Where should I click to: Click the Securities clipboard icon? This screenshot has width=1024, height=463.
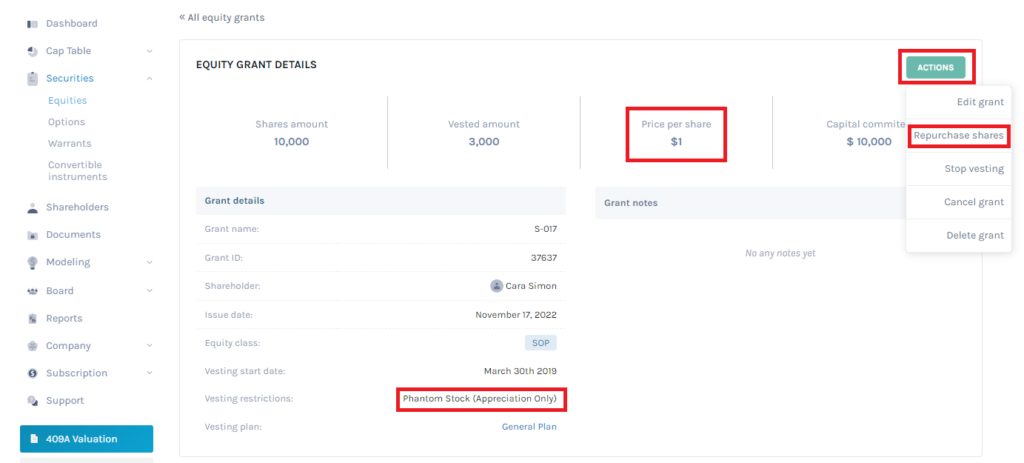(x=32, y=78)
